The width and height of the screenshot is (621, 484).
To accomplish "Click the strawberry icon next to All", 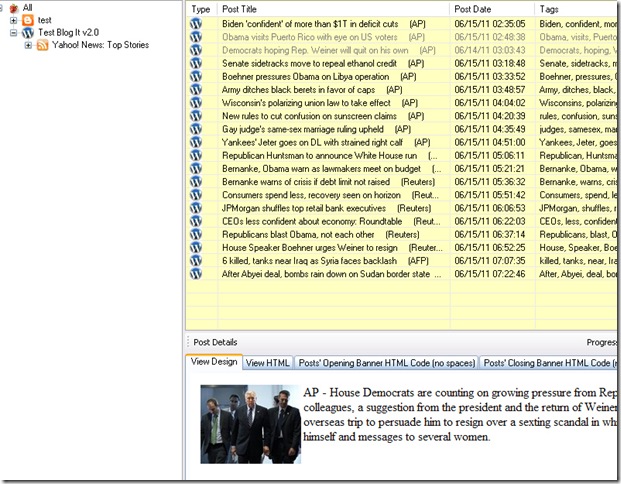I will click(x=14, y=8).
